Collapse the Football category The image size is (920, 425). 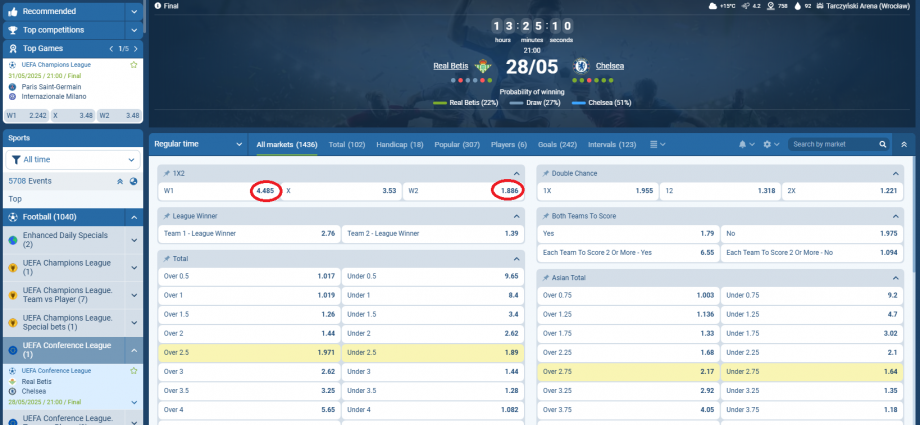point(134,217)
